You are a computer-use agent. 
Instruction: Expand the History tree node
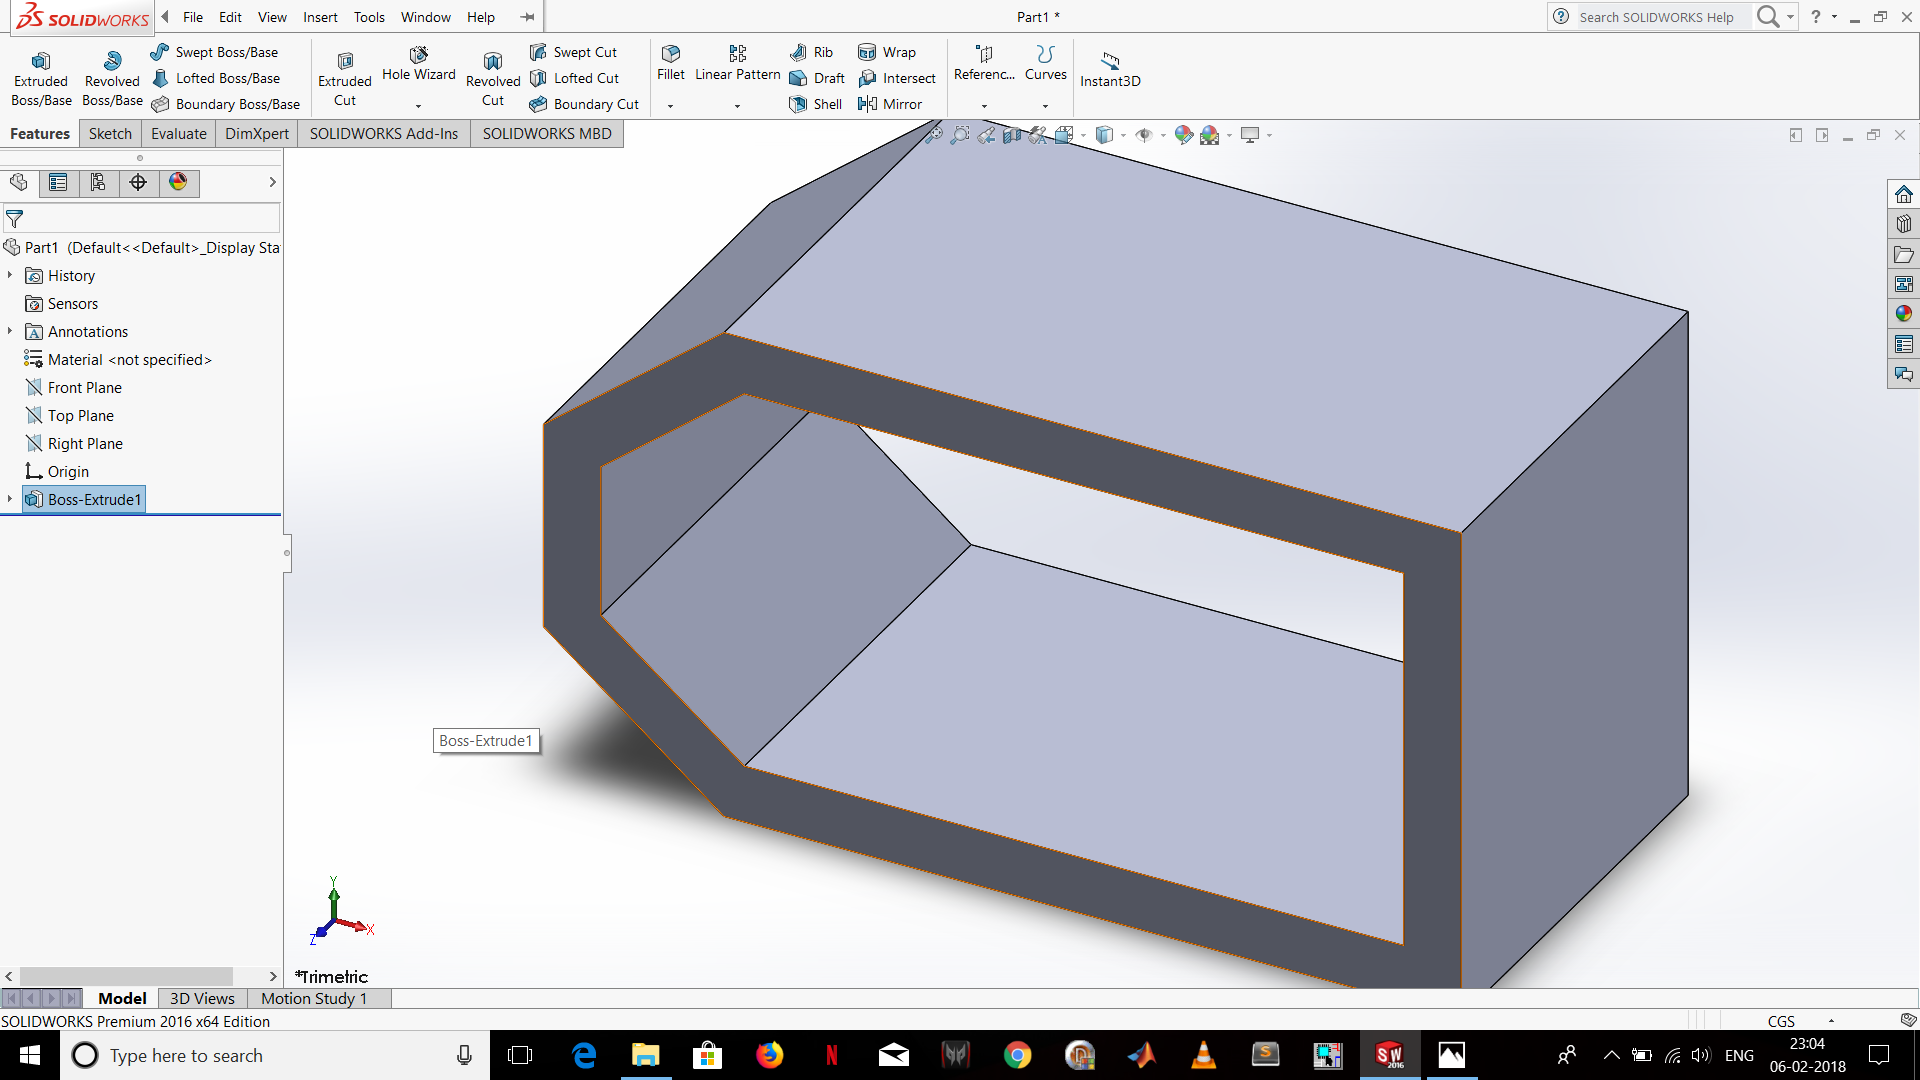tap(10, 275)
